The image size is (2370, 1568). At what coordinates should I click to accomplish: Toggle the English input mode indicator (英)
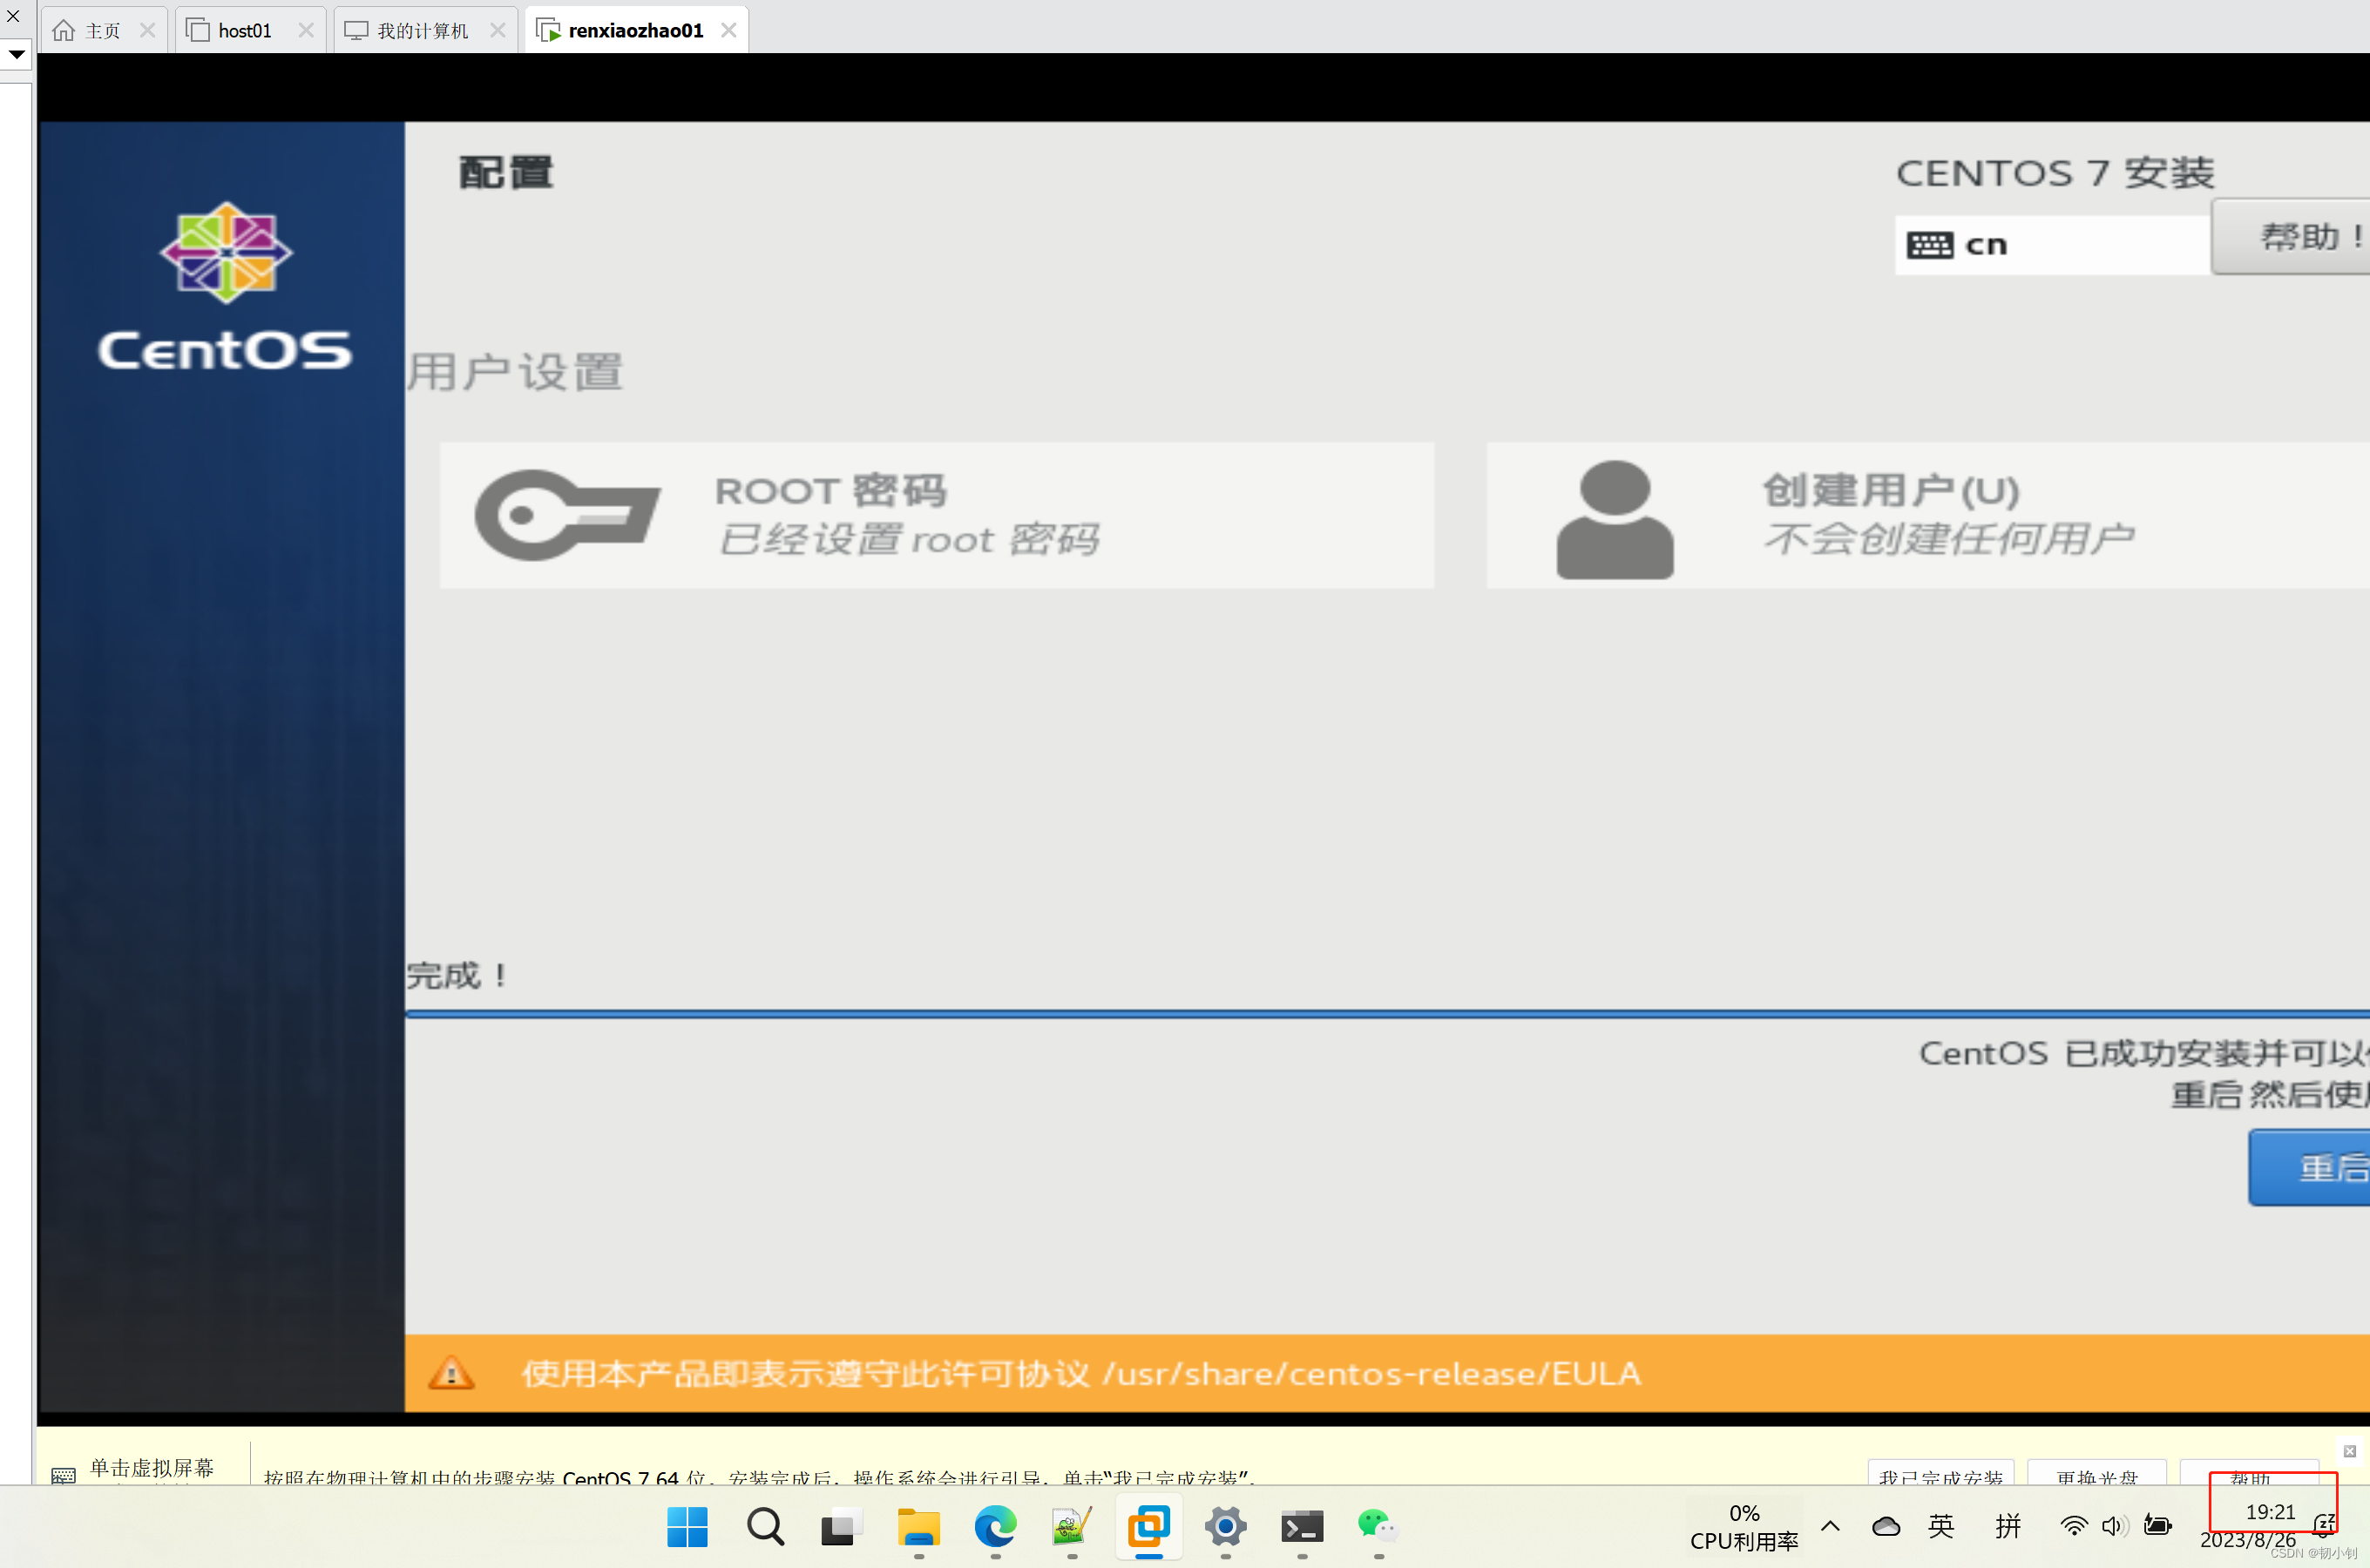pos(1941,1526)
